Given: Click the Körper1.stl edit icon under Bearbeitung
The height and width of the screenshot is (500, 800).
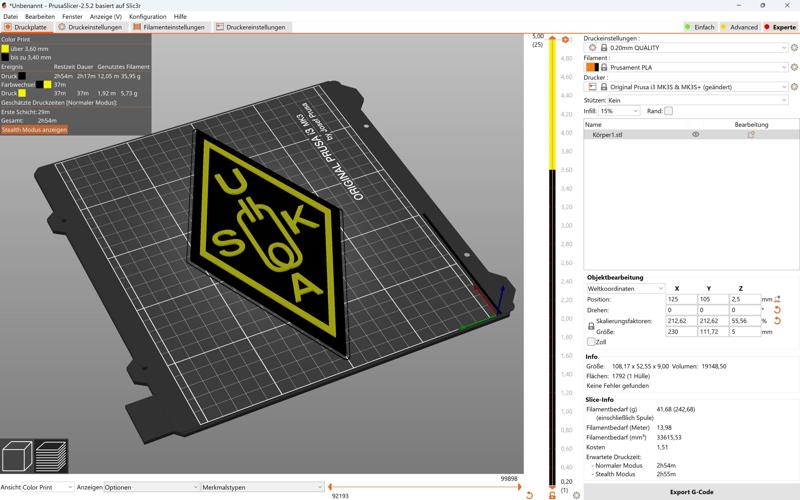Looking at the screenshot, I should [751, 134].
